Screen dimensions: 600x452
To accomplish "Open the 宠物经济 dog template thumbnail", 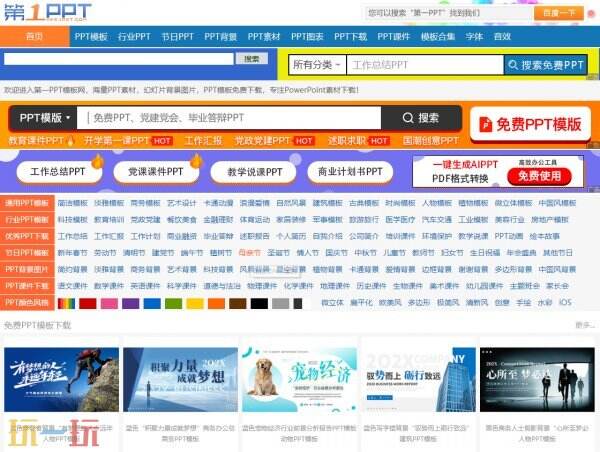I will pos(299,379).
